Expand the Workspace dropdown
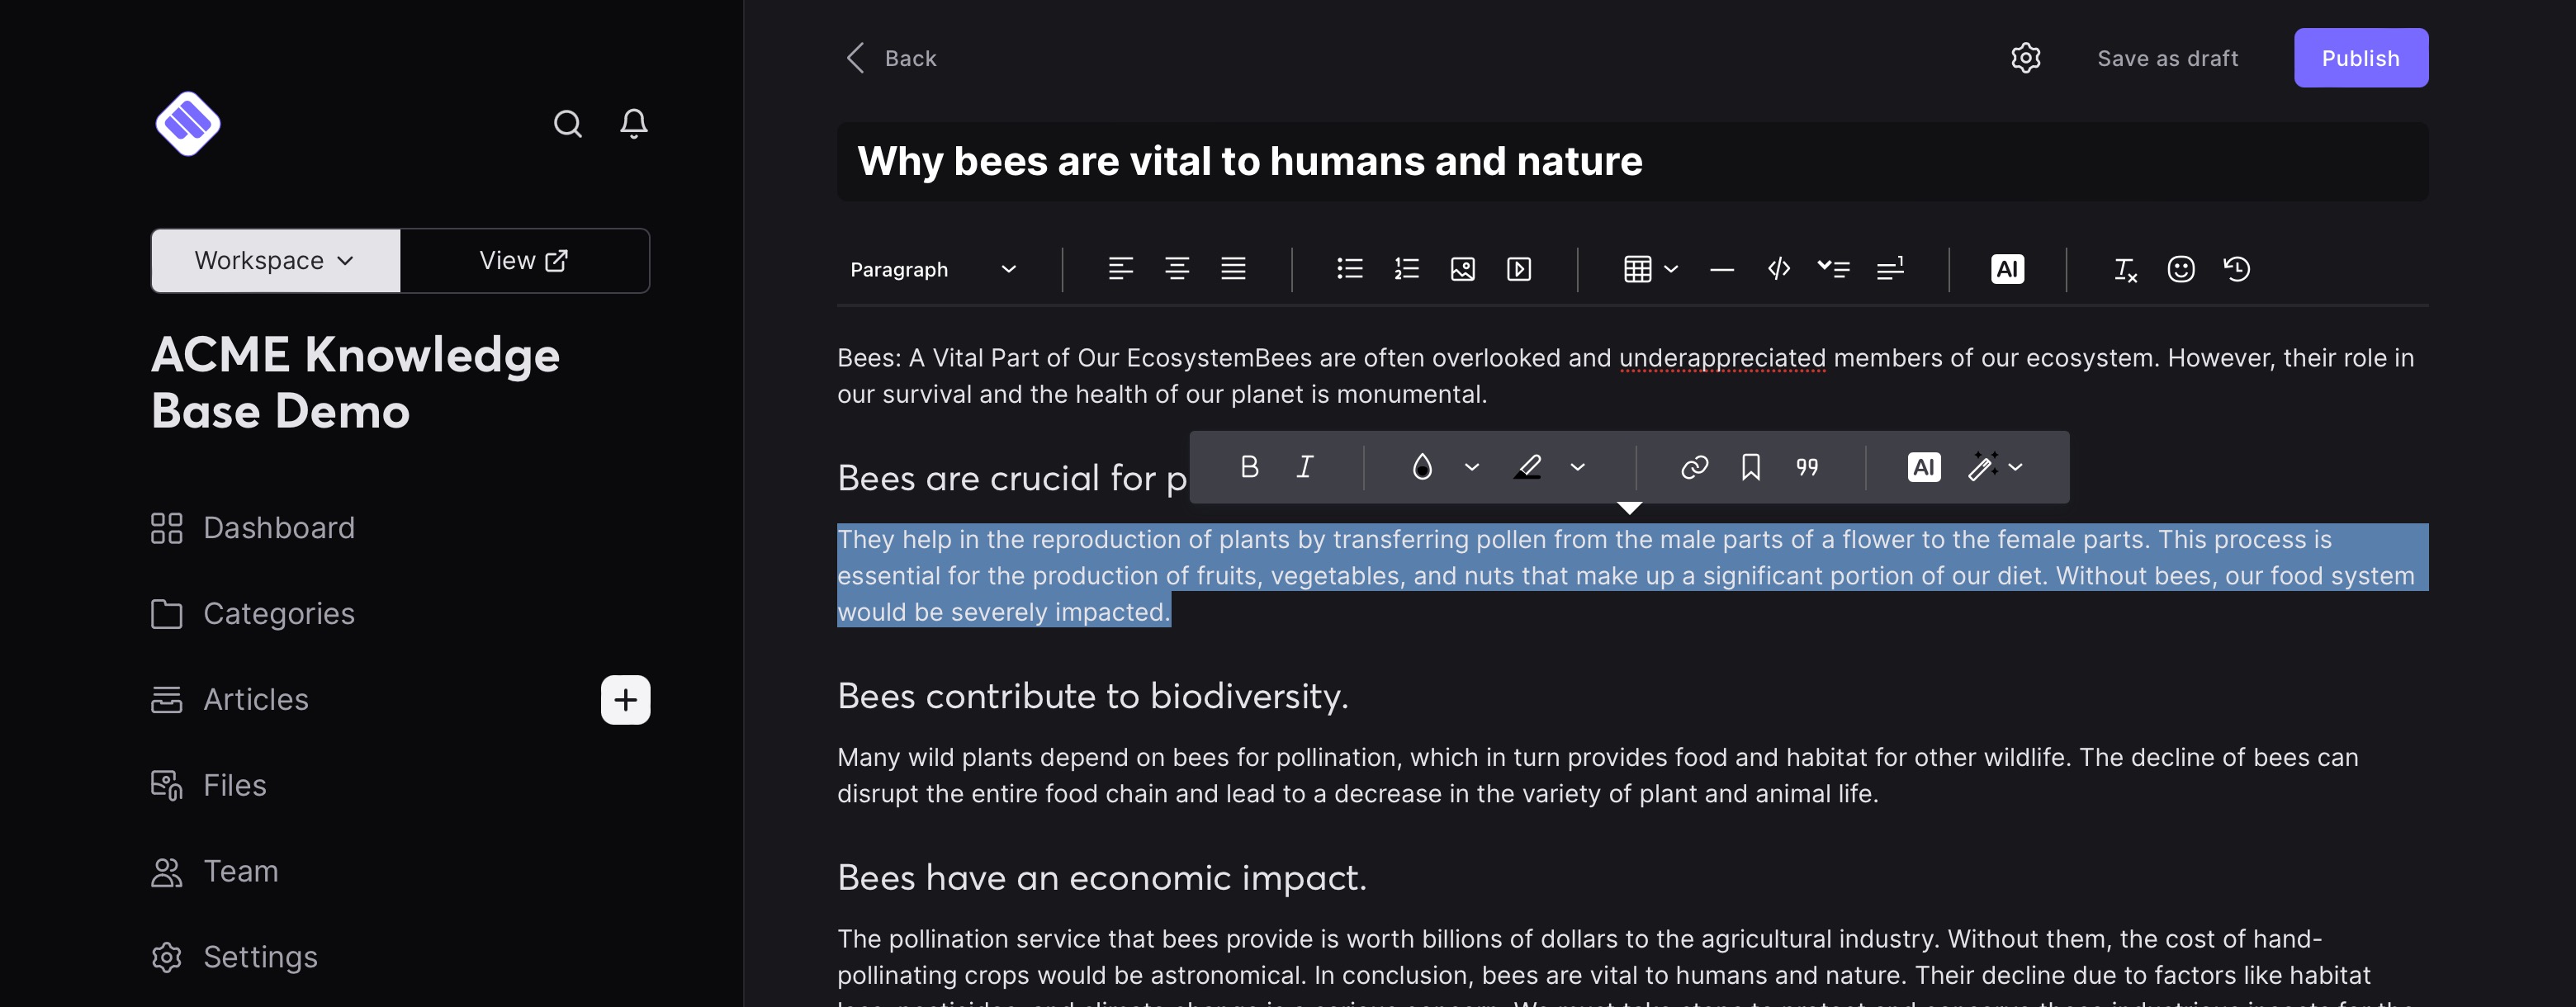 point(275,261)
